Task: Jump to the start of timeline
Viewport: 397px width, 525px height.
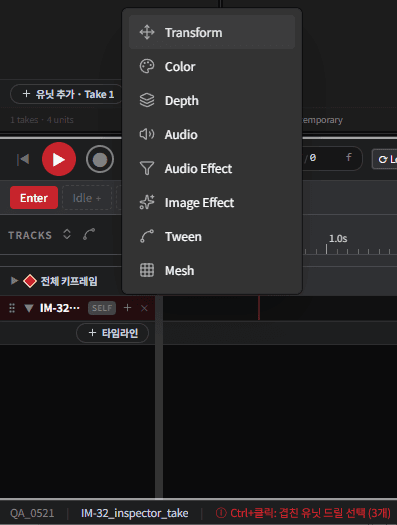Action: coord(23,159)
